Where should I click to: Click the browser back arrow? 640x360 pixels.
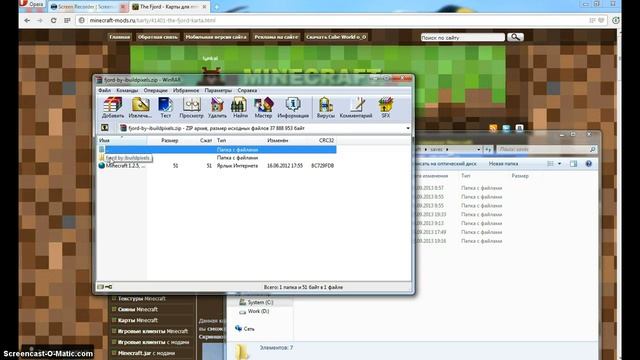pos(27,20)
